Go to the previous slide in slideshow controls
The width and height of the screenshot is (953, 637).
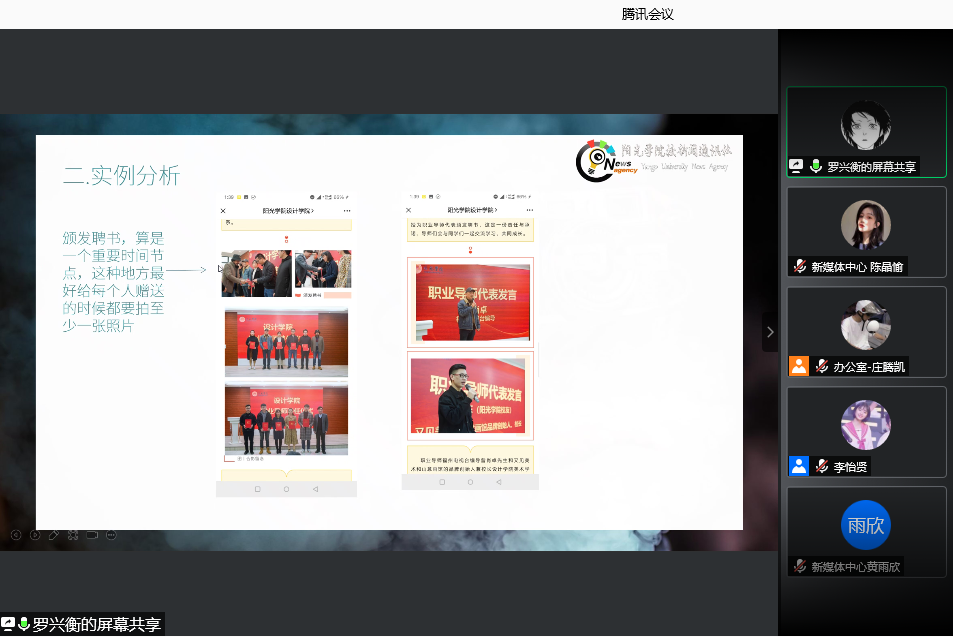pyautogui.click(x=16, y=535)
